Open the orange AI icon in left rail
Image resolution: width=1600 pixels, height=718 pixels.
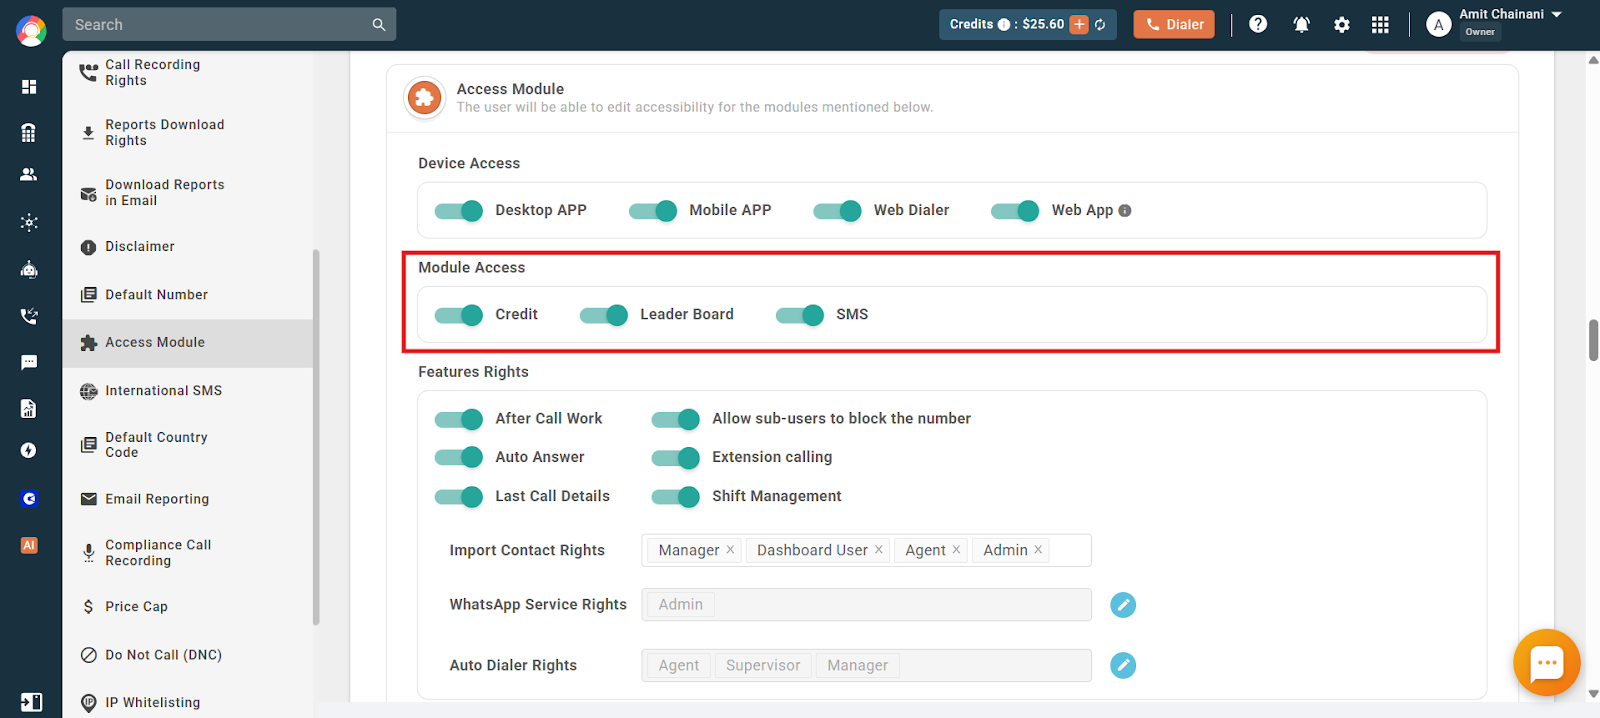pos(29,545)
